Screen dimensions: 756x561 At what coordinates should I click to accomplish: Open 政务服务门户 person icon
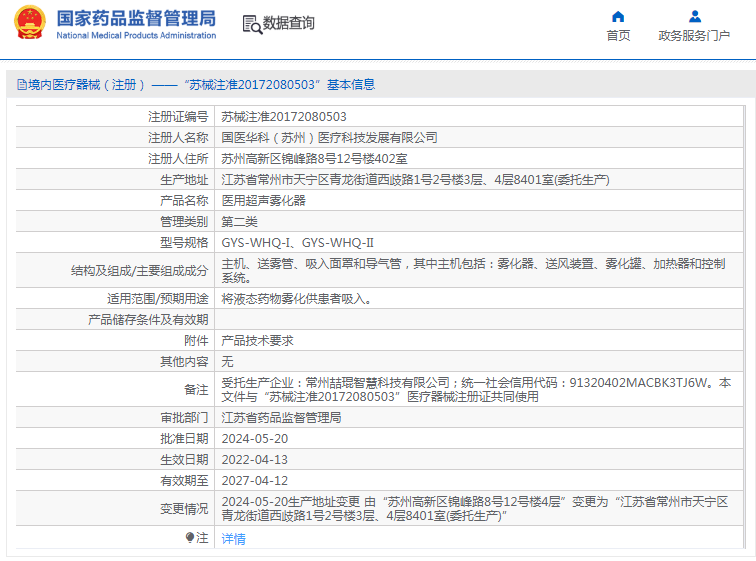click(x=694, y=17)
